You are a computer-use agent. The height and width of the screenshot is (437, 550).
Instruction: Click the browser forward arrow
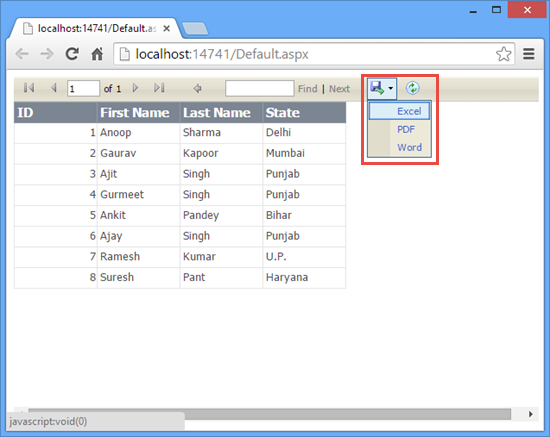click(x=47, y=54)
